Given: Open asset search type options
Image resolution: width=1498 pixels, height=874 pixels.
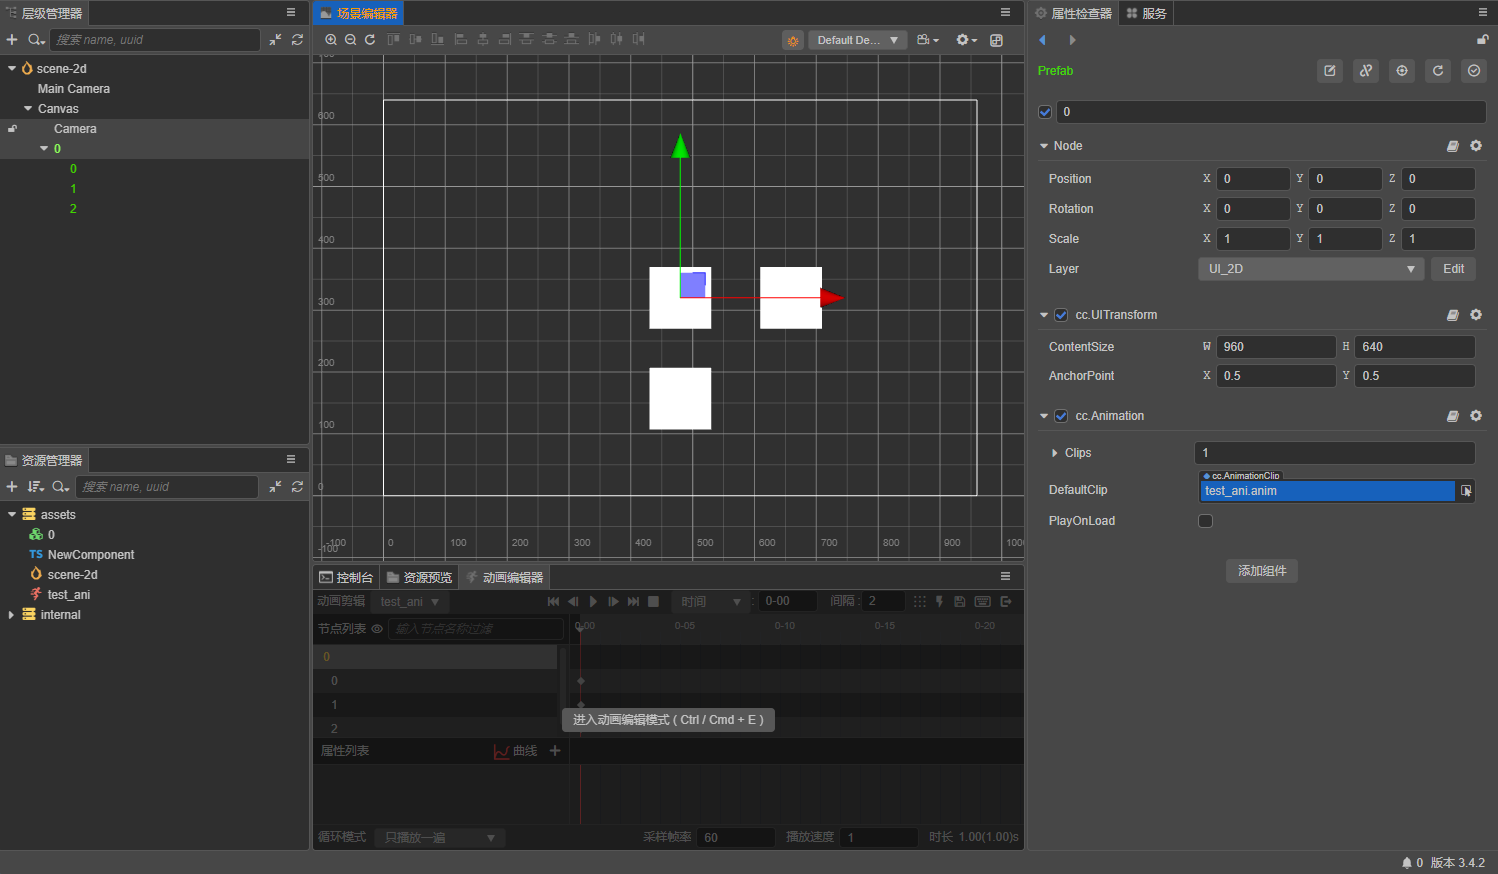Looking at the screenshot, I should tap(61, 487).
